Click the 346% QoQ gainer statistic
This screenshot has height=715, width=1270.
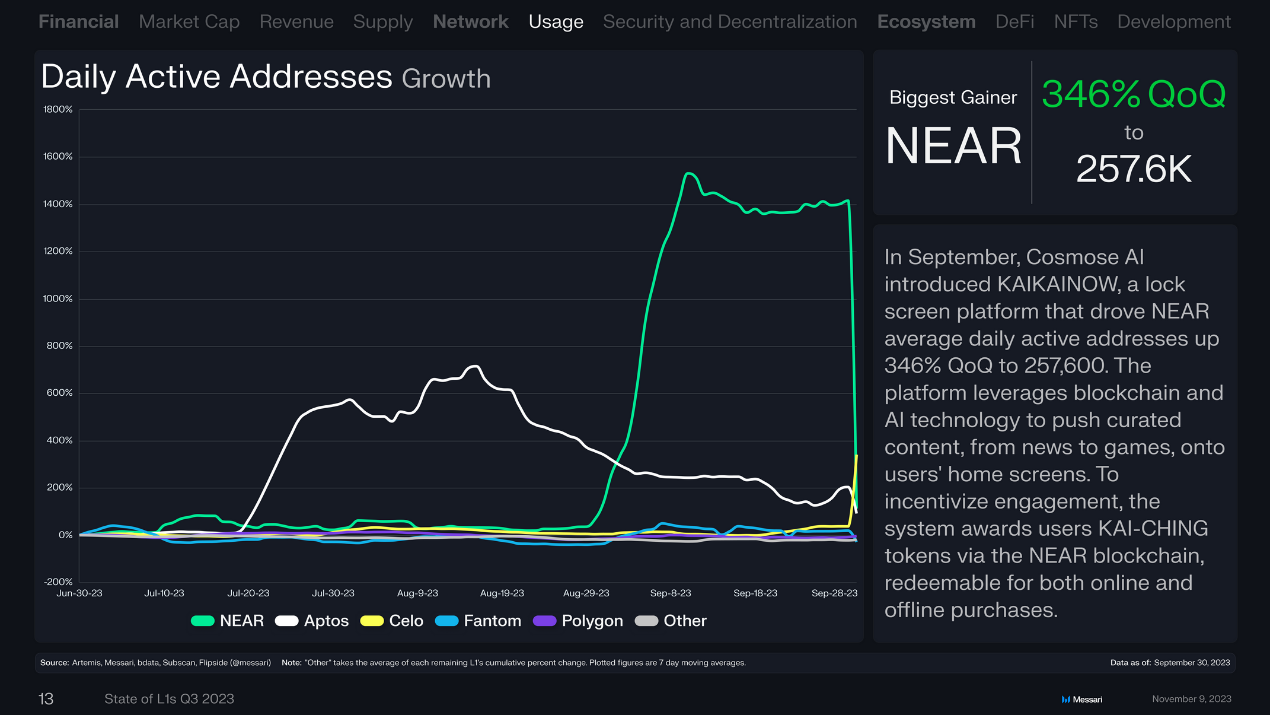[1133, 95]
